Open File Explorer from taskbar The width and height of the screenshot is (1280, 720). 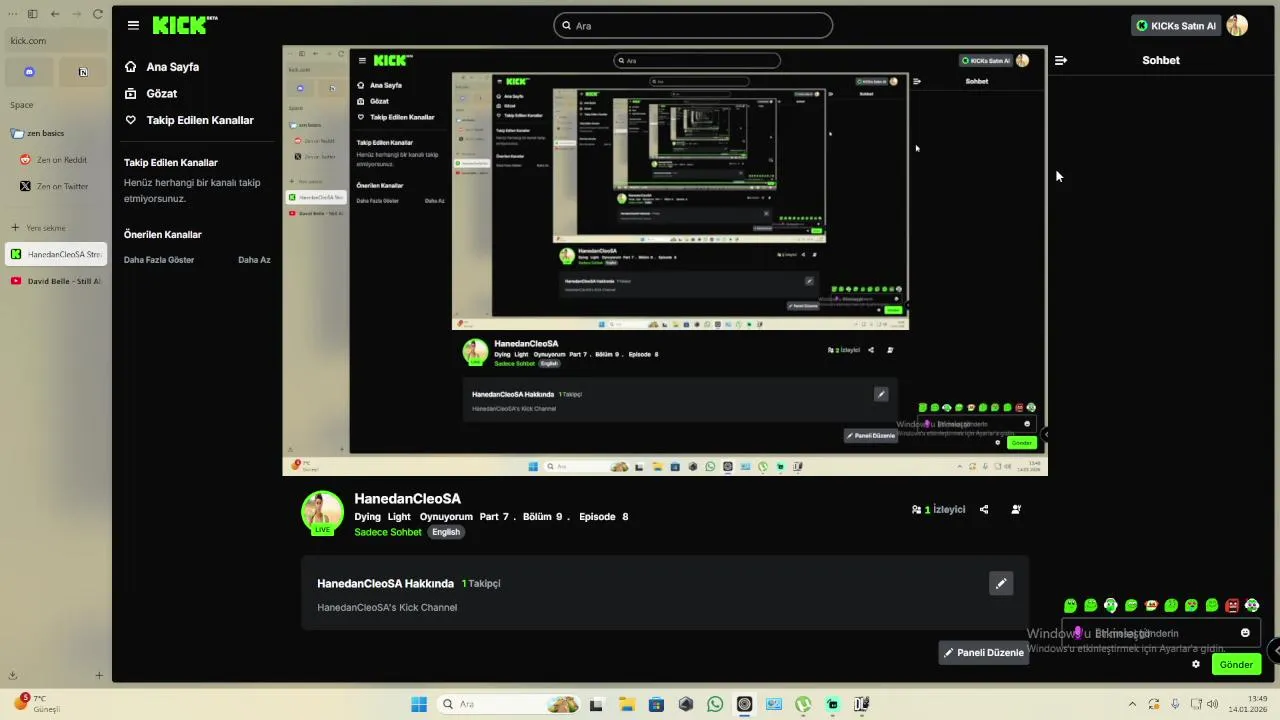click(626, 704)
